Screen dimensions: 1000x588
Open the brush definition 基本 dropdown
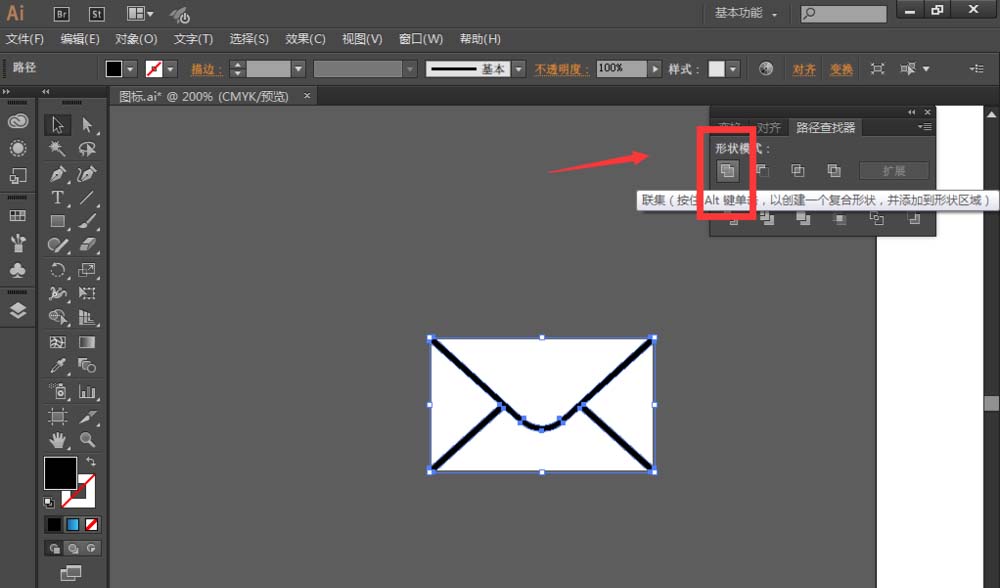(x=518, y=69)
